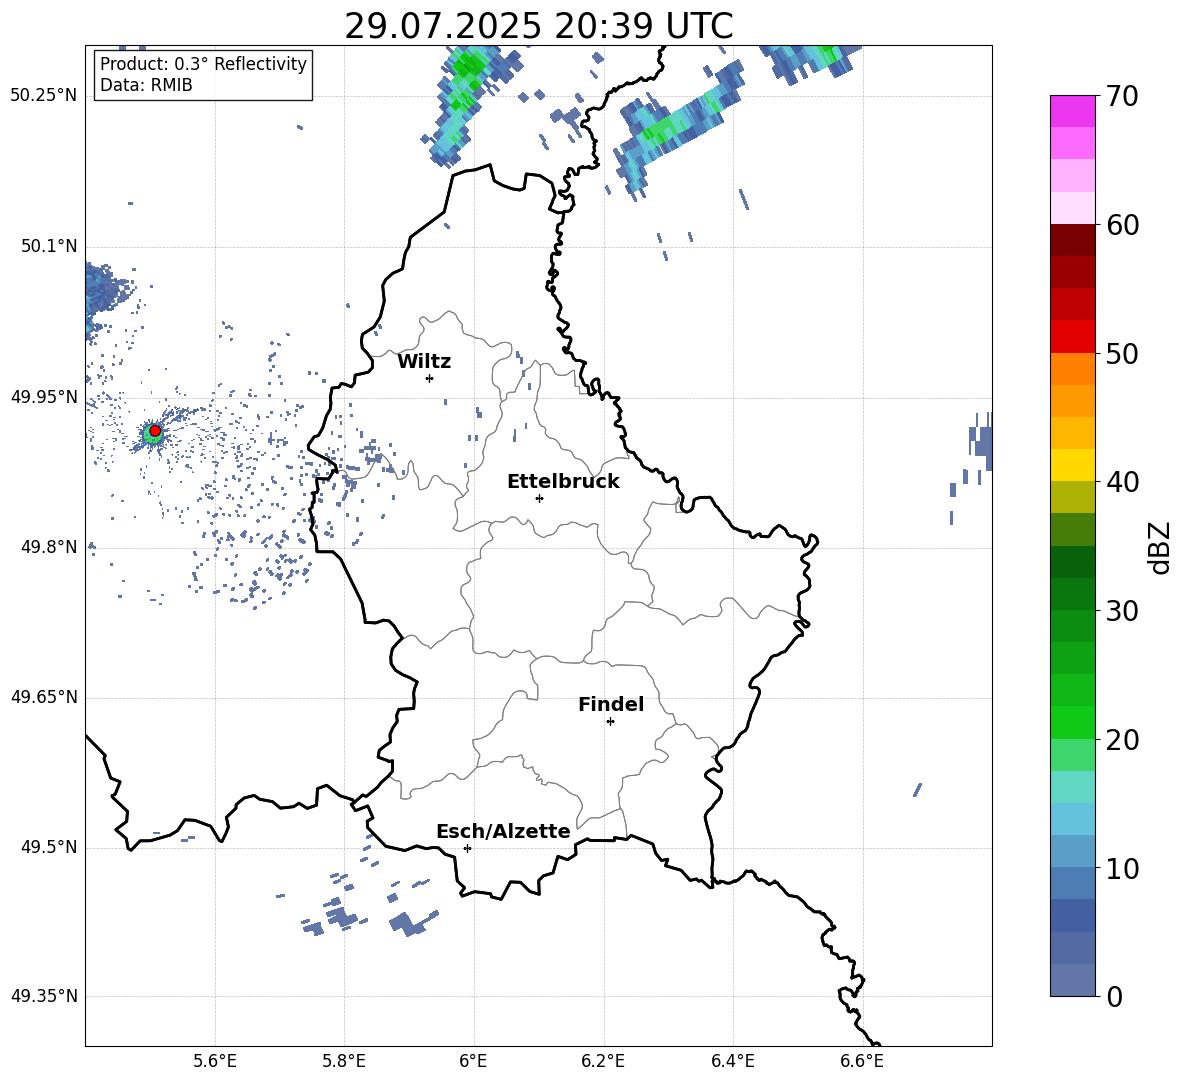Click the Findel station cross marker
The height and width of the screenshot is (1081, 1184).
pyautogui.click(x=610, y=722)
